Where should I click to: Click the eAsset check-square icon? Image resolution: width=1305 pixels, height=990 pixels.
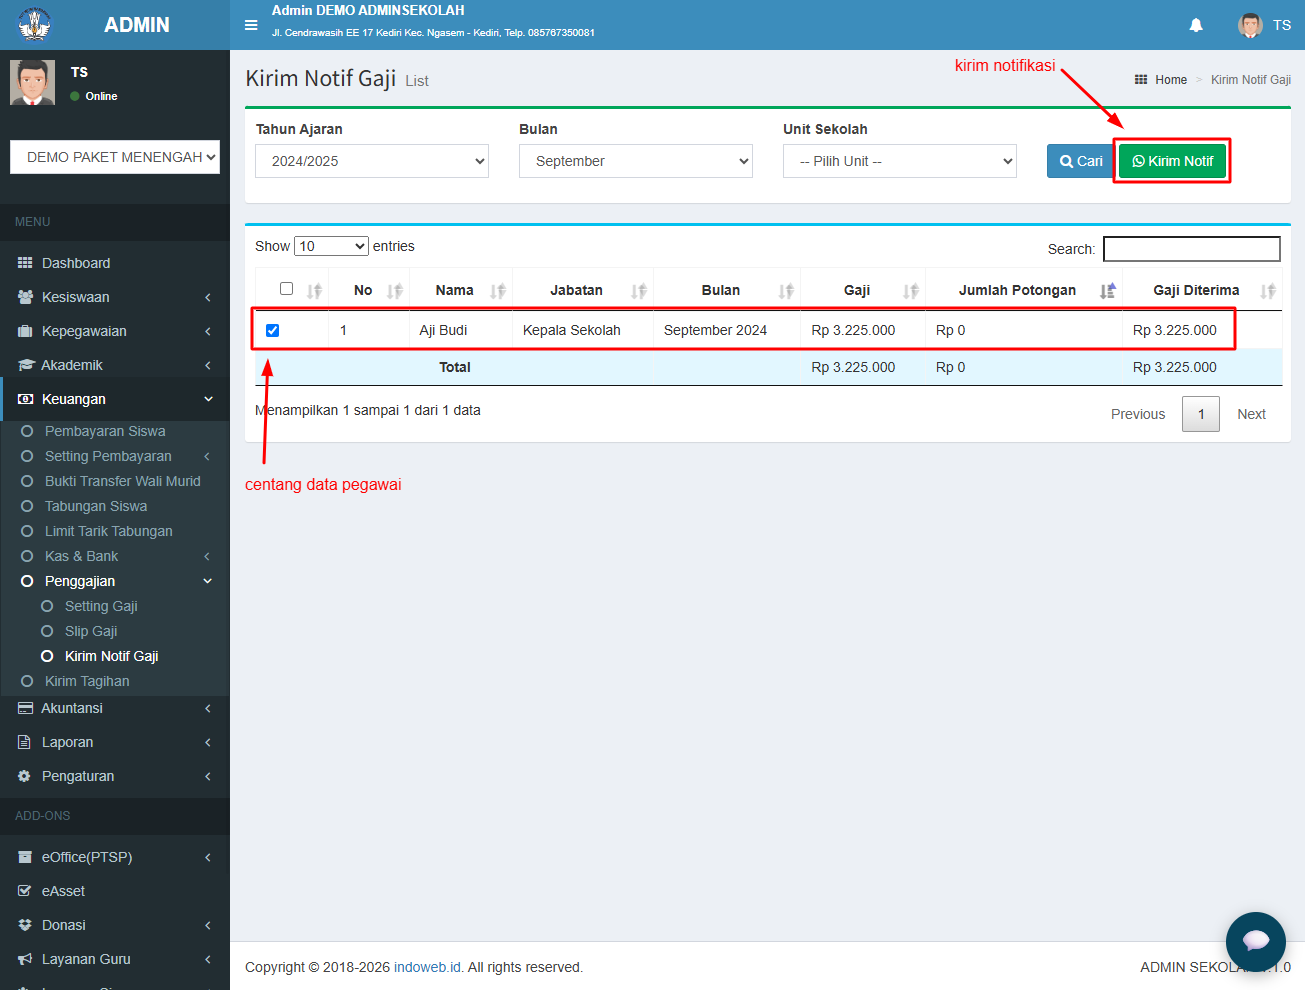point(25,891)
